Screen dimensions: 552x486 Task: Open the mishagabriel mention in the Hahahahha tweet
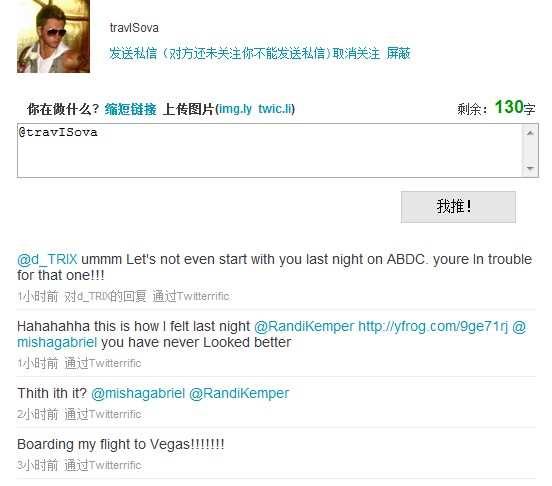(57, 342)
